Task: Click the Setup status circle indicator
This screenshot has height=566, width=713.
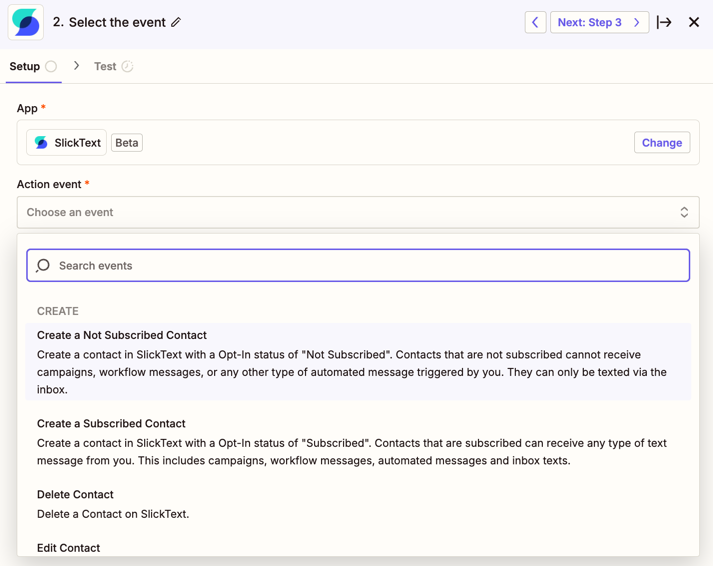Action: [51, 66]
